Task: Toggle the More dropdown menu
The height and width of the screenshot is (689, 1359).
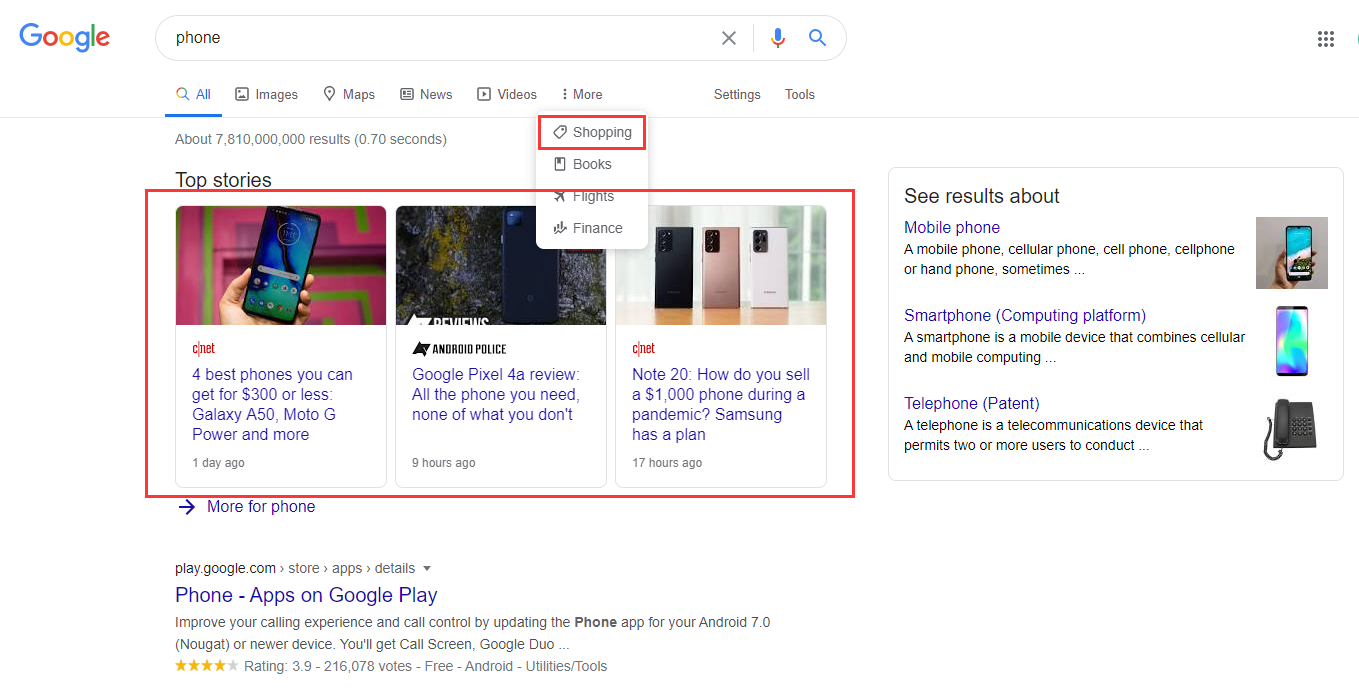Action: (582, 94)
